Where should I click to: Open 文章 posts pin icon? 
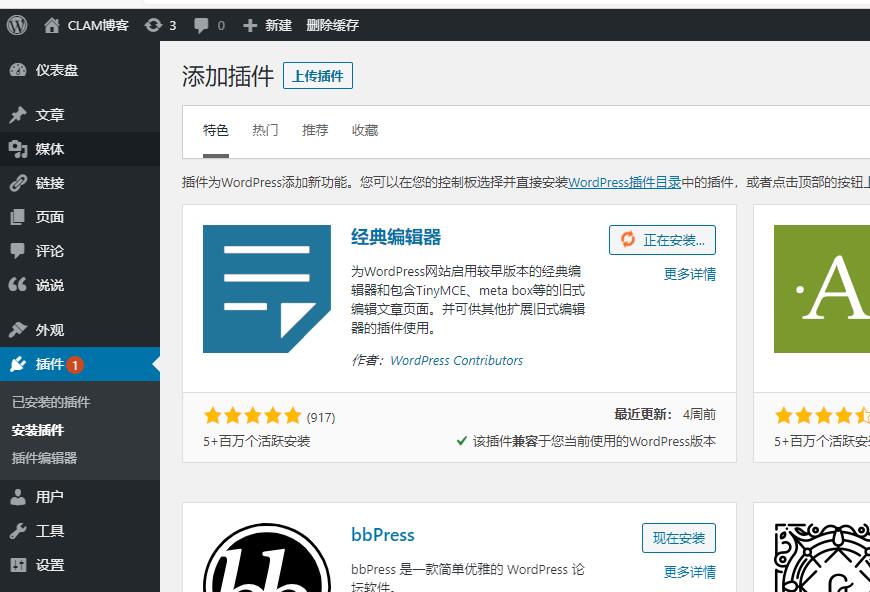pyautogui.click(x=18, y=115)
